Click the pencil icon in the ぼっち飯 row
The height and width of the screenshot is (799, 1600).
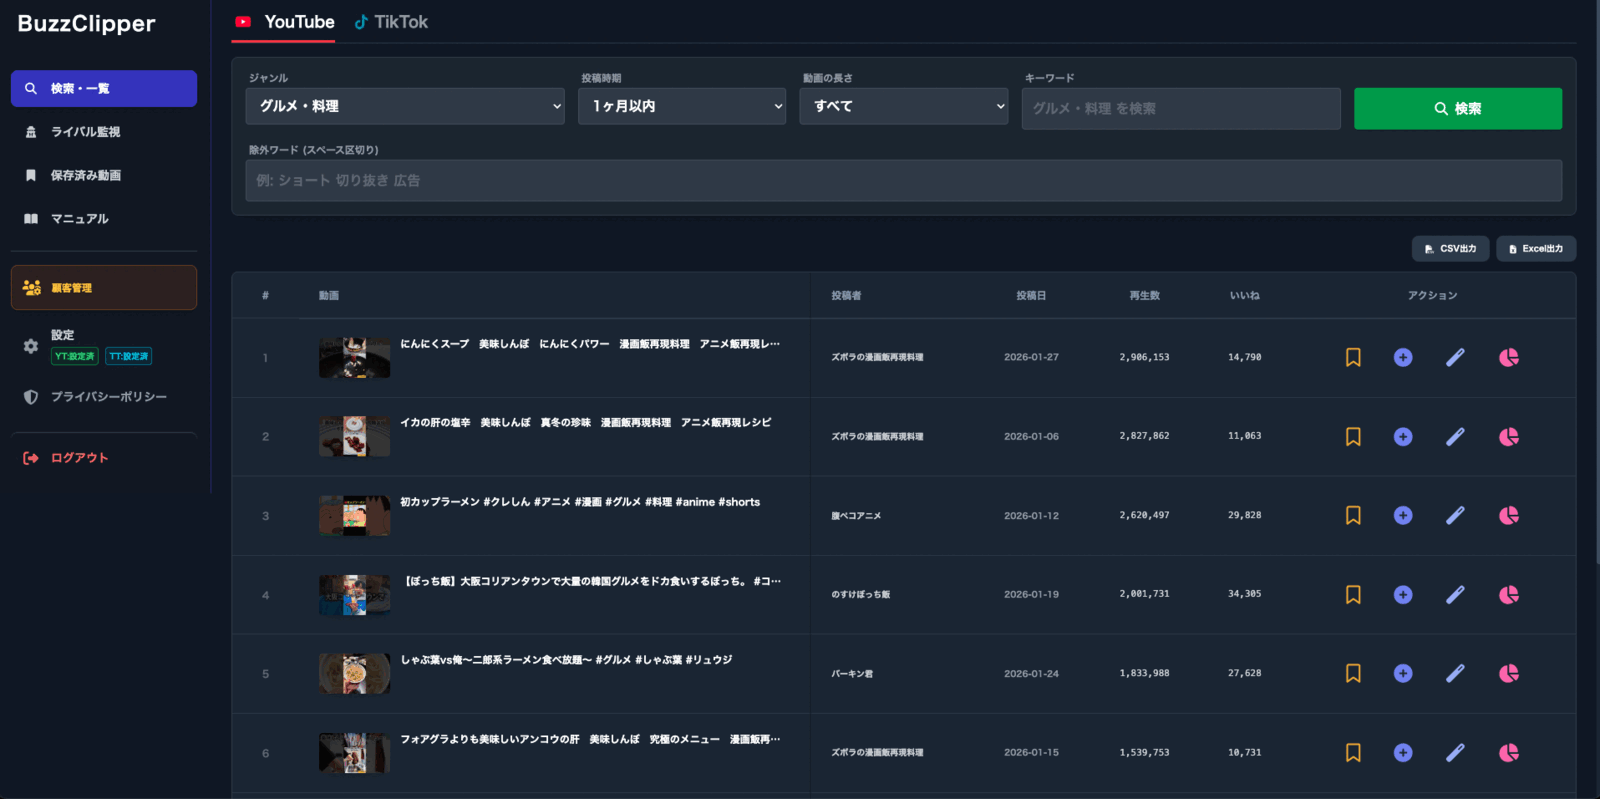1455,594
